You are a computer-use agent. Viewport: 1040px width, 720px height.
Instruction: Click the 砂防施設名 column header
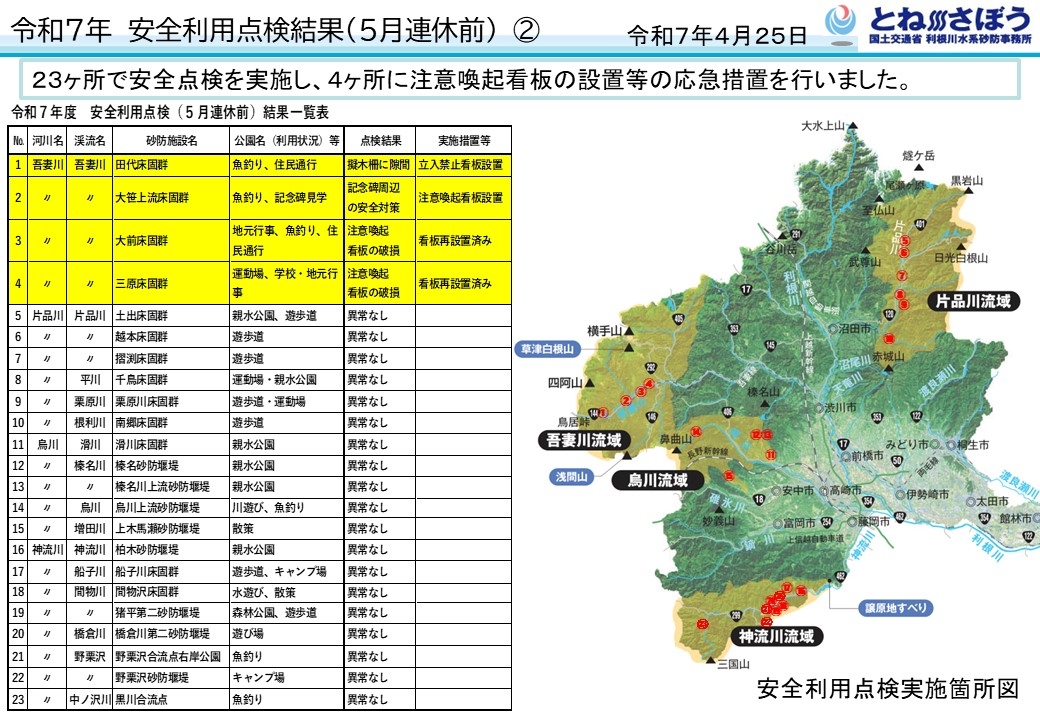coord(171,141)
